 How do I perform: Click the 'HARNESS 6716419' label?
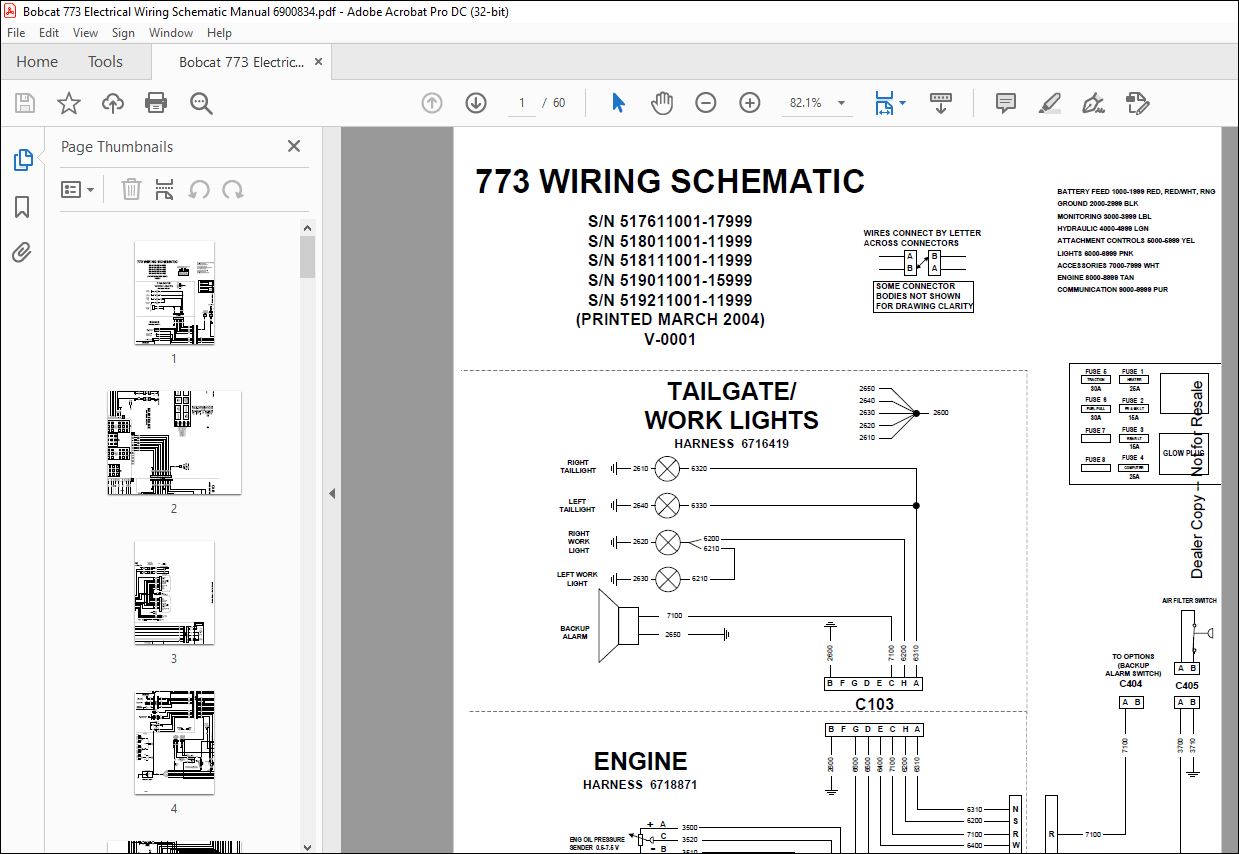(x=731, y=444)
